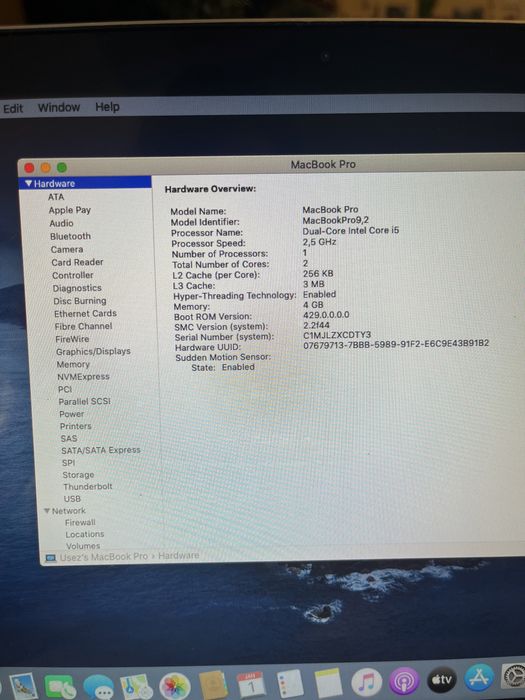
Task: Minimize the MacBook Pro window
Action: 46,168
